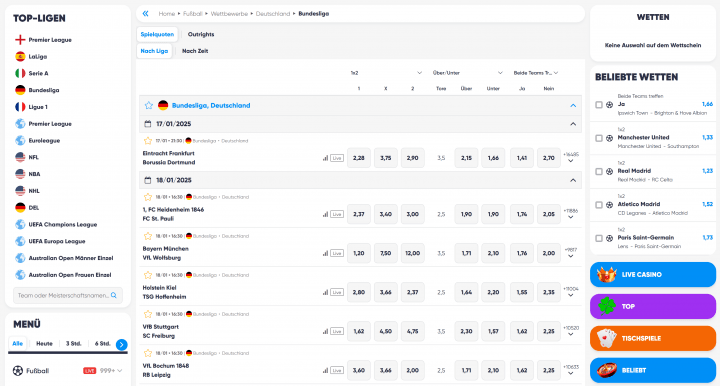Click blue arrow next to 6 Std. filter
The image size is (720, 386).
(122, 344)
